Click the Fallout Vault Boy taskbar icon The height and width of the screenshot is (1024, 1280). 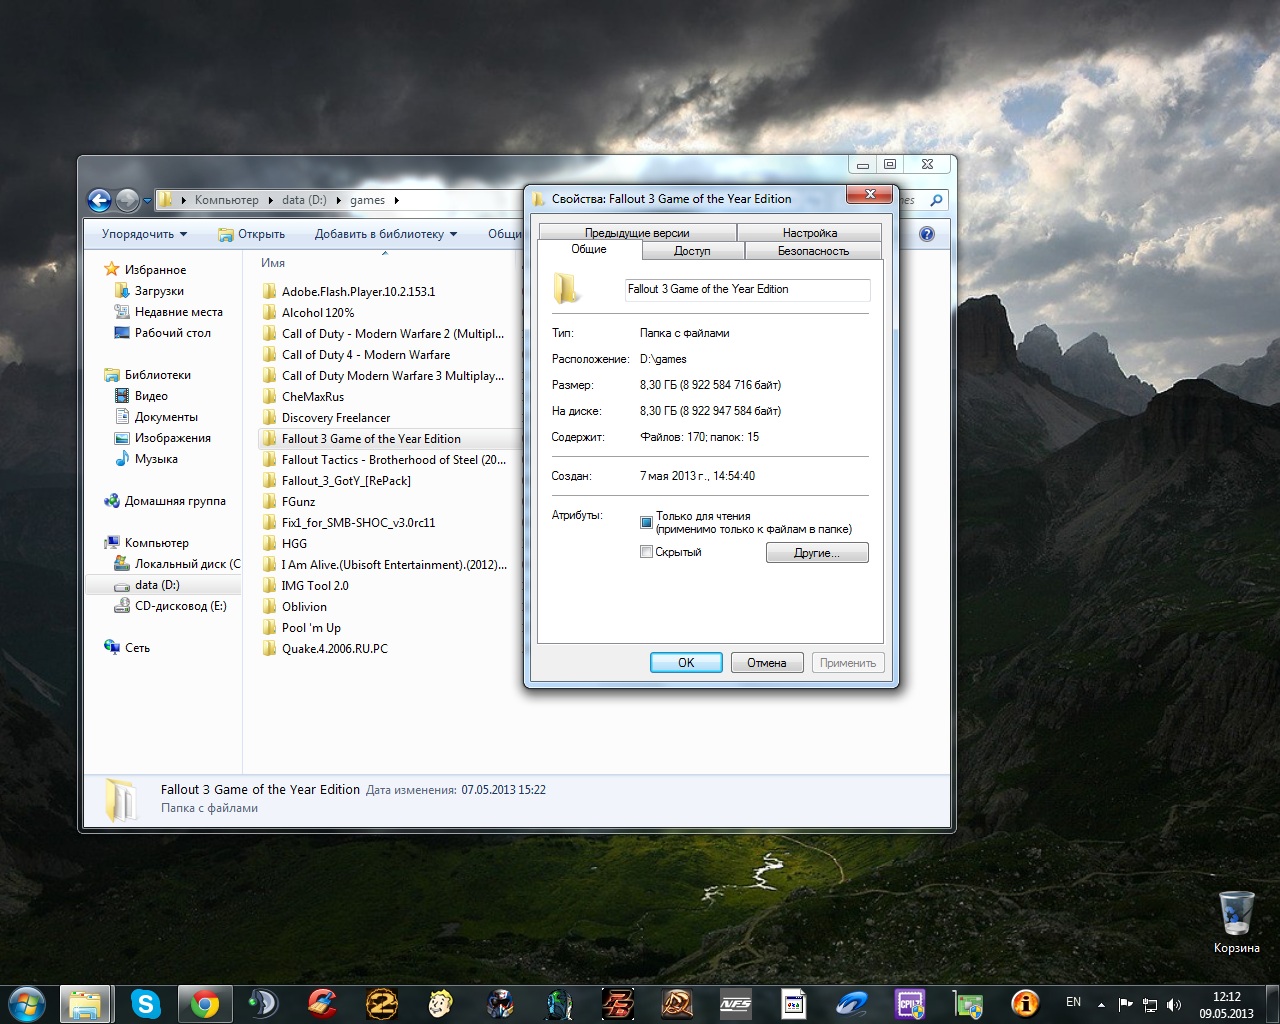coord(440,1003)
